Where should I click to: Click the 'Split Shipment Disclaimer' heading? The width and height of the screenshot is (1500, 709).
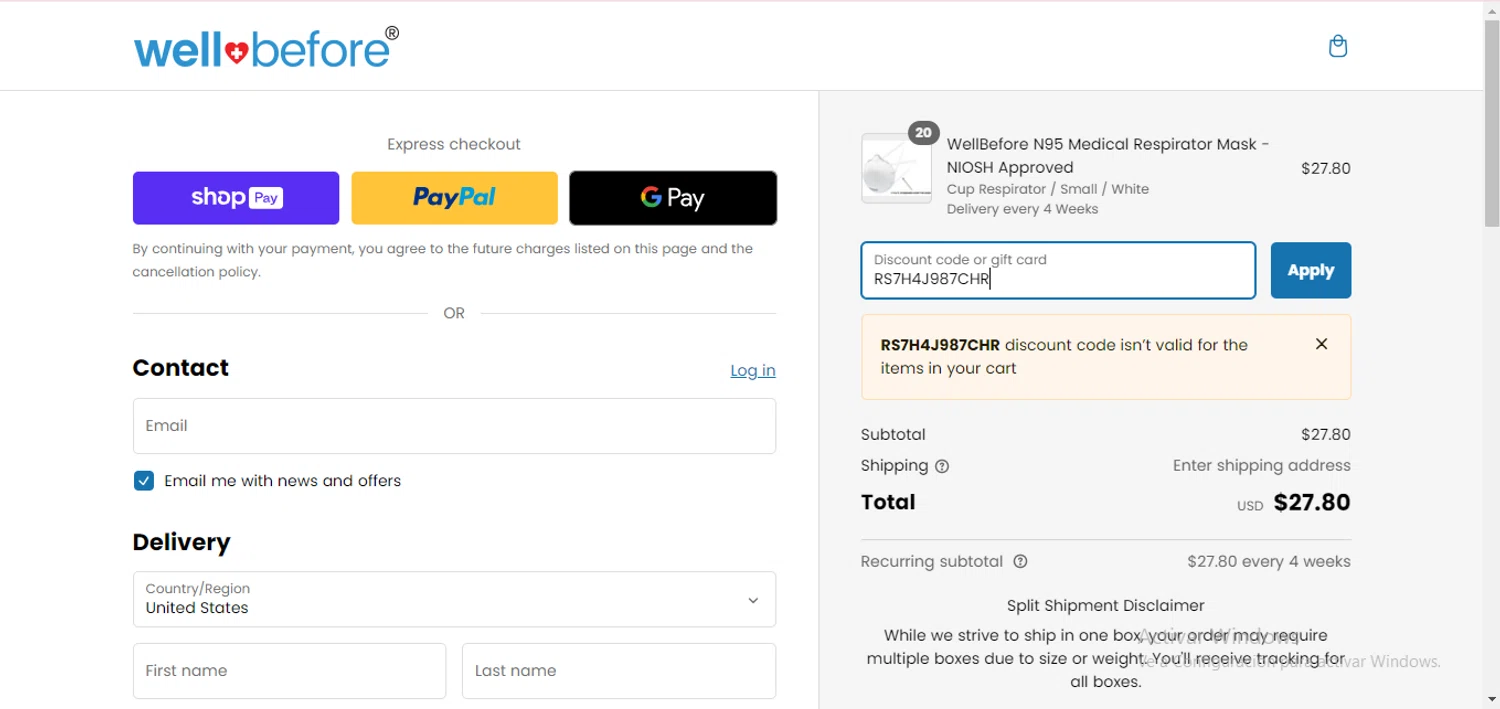tap(1106, 605)
